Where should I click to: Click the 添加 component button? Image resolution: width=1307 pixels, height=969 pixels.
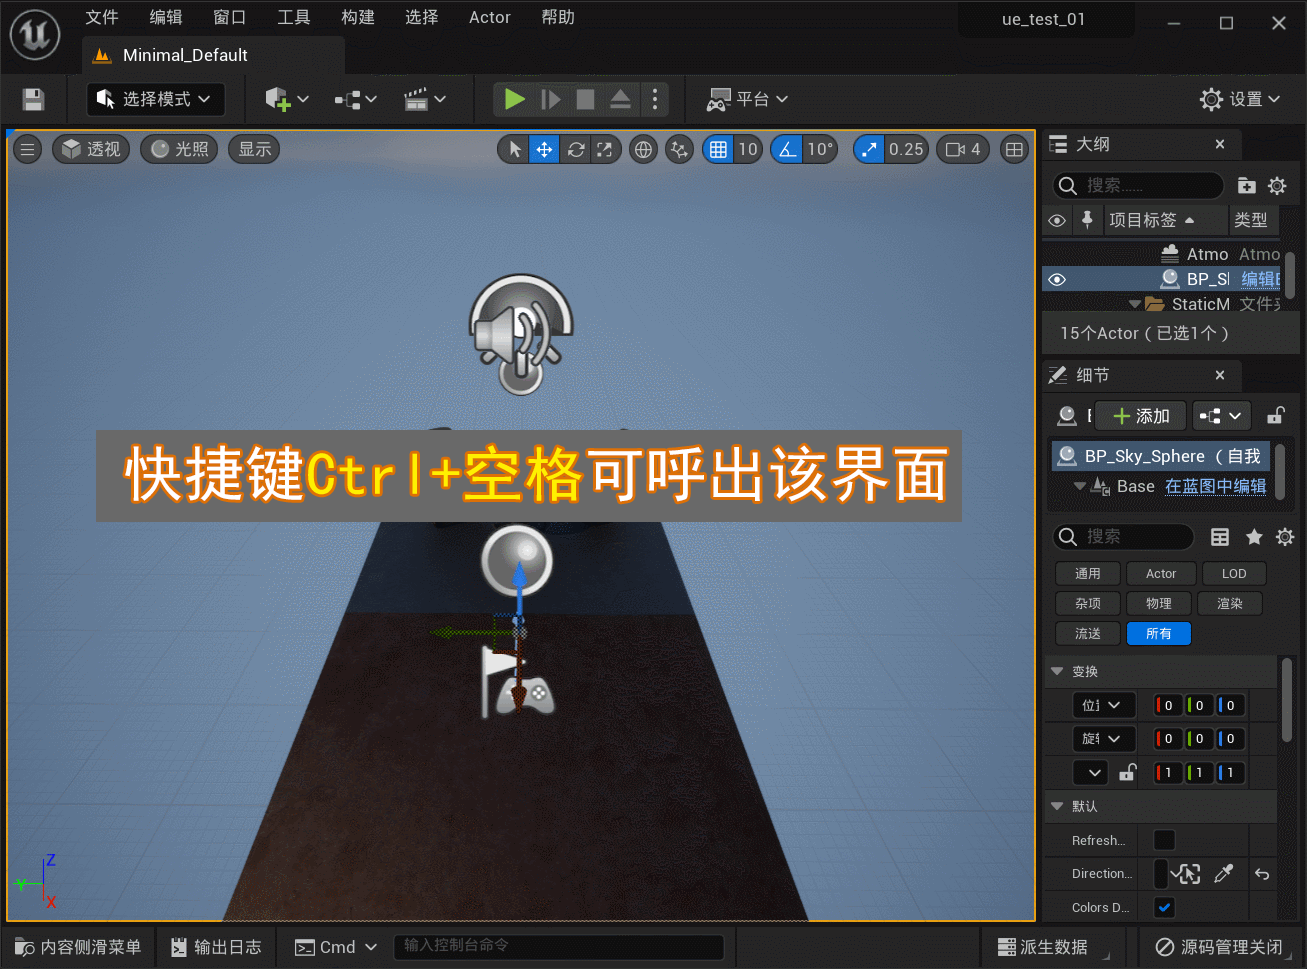pyautogui.click(x=1140, y=416)
